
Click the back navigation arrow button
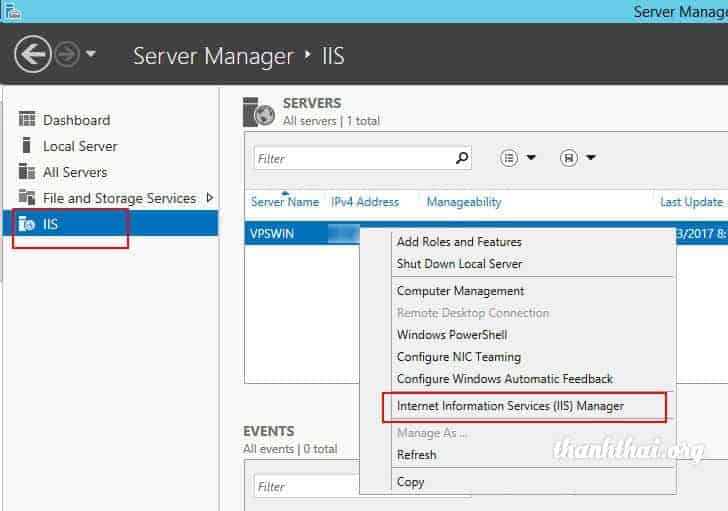[x=33, y=54]
